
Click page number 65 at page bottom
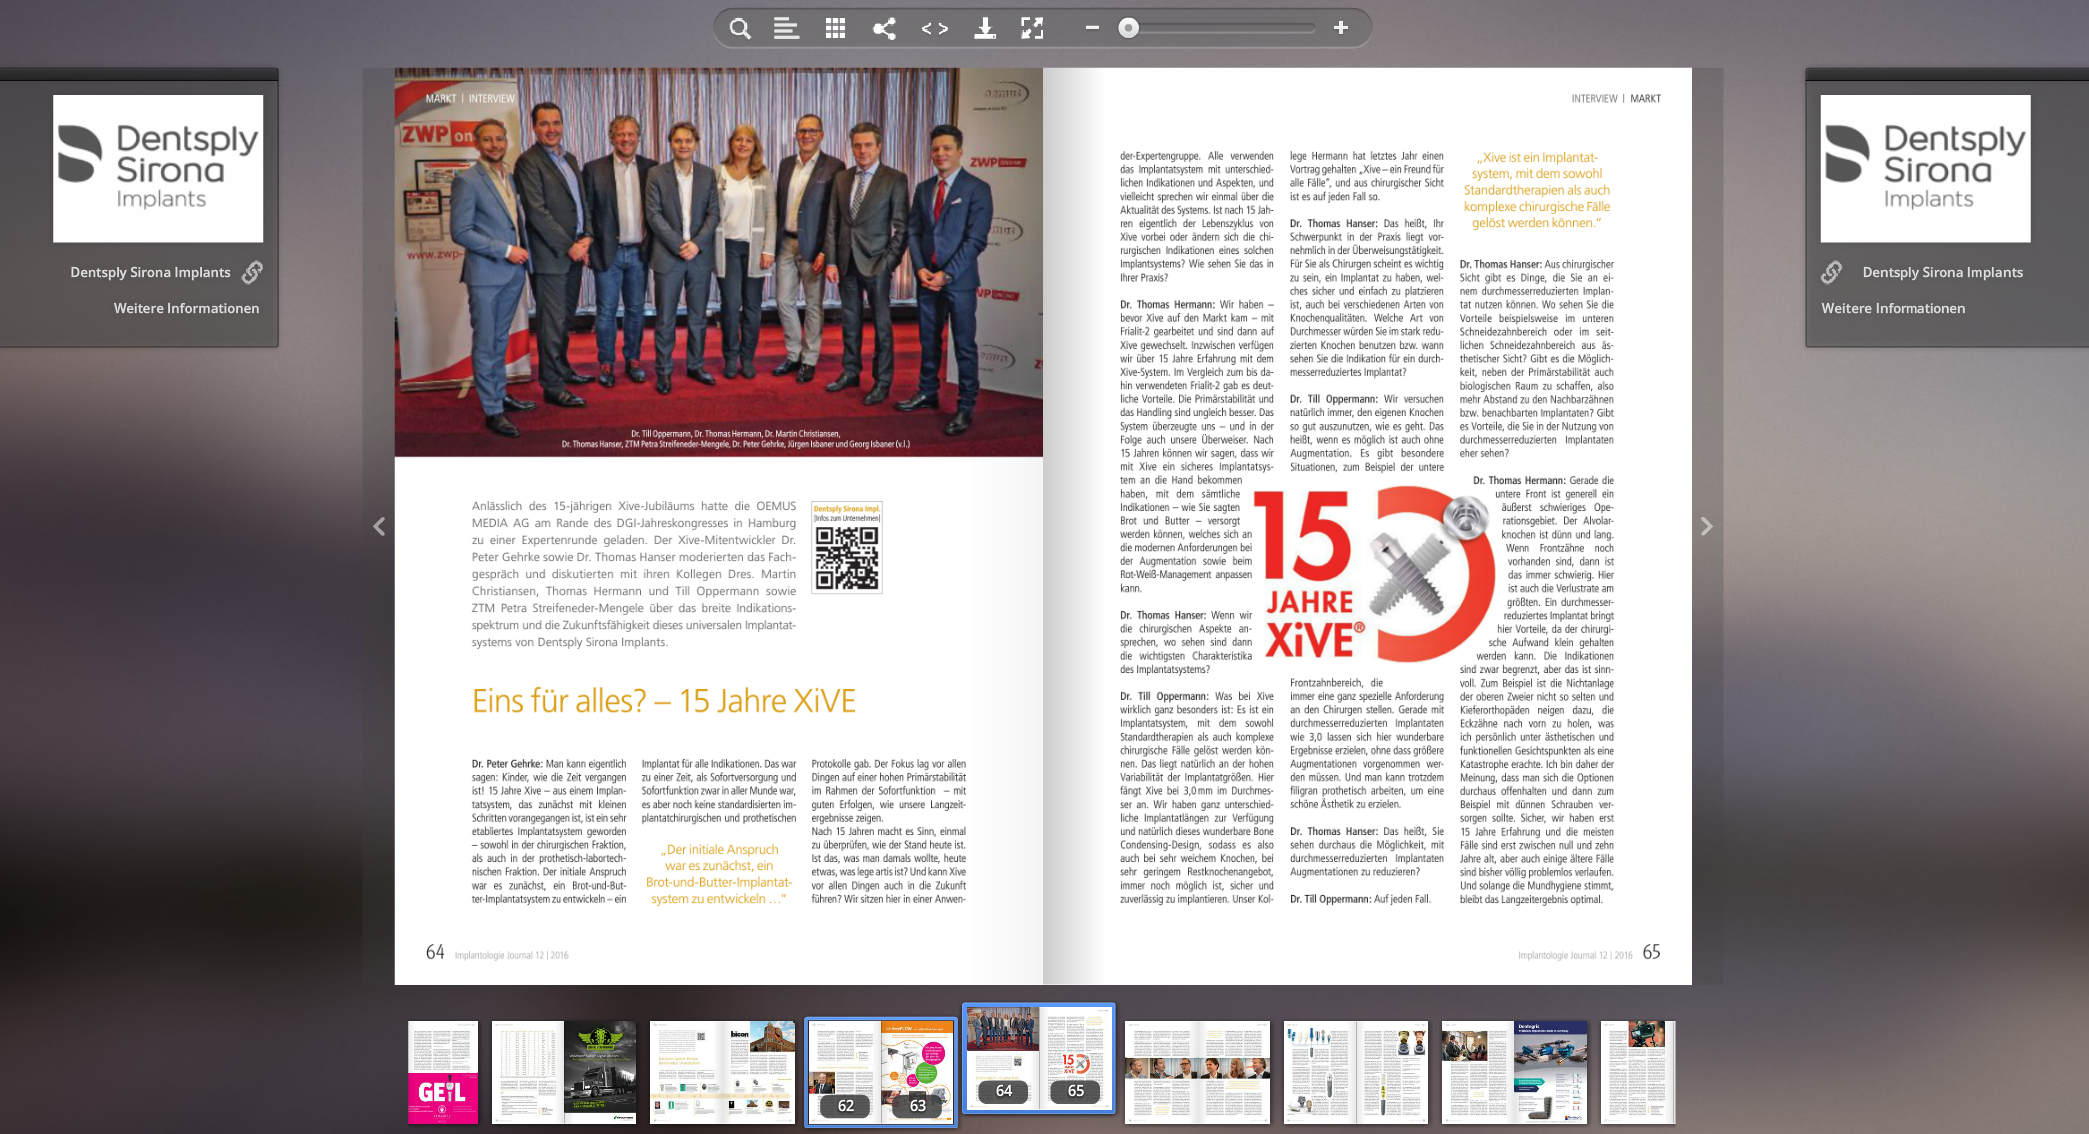click(x=1651, y=952)
